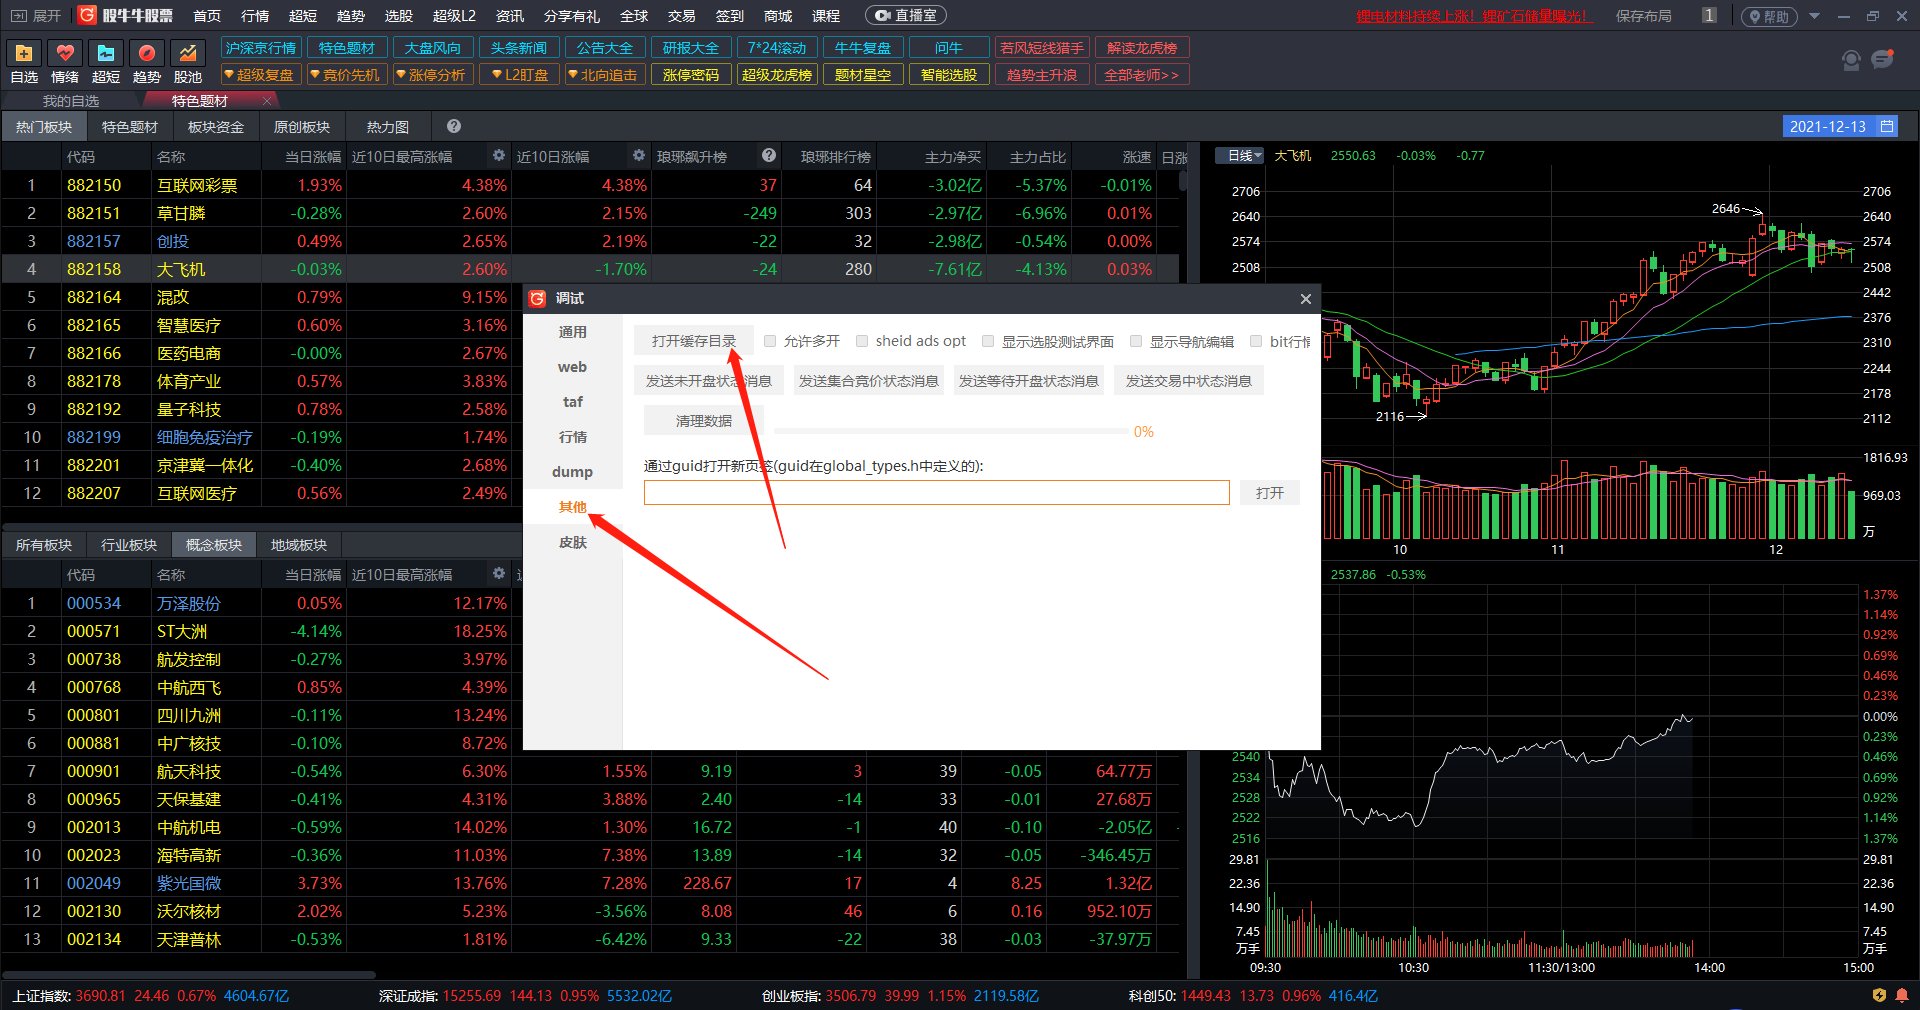
Task: Click the notification bell in status bar
Action: [x=1902, y=995]
